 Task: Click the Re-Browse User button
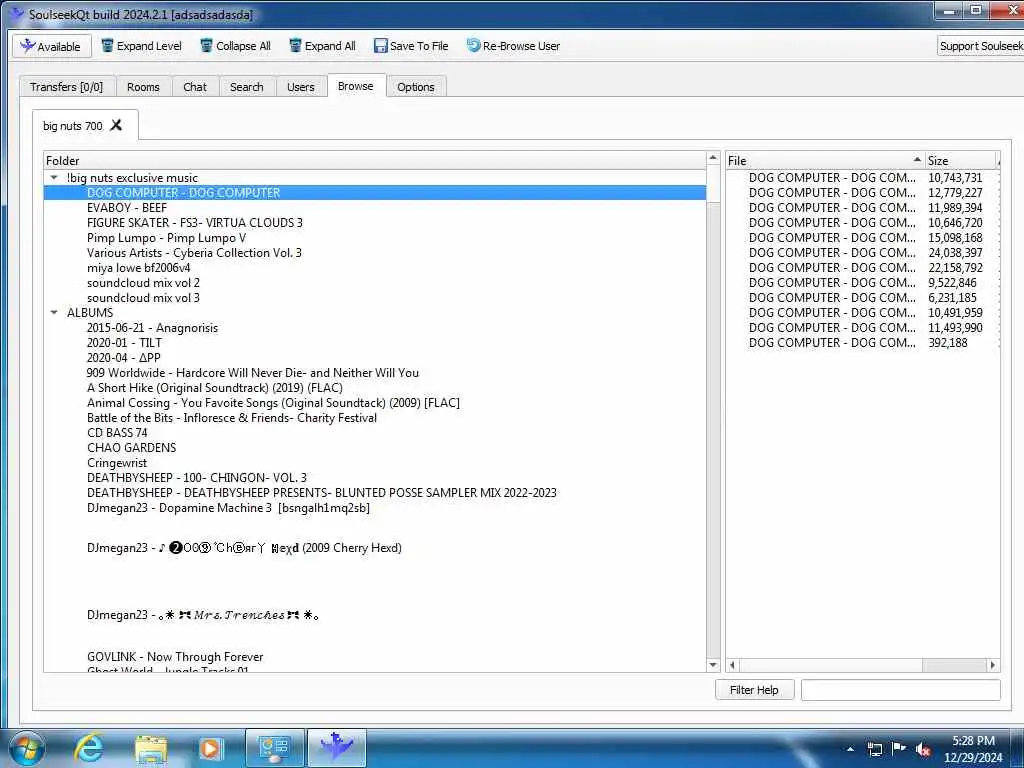(x=513, y=46)
